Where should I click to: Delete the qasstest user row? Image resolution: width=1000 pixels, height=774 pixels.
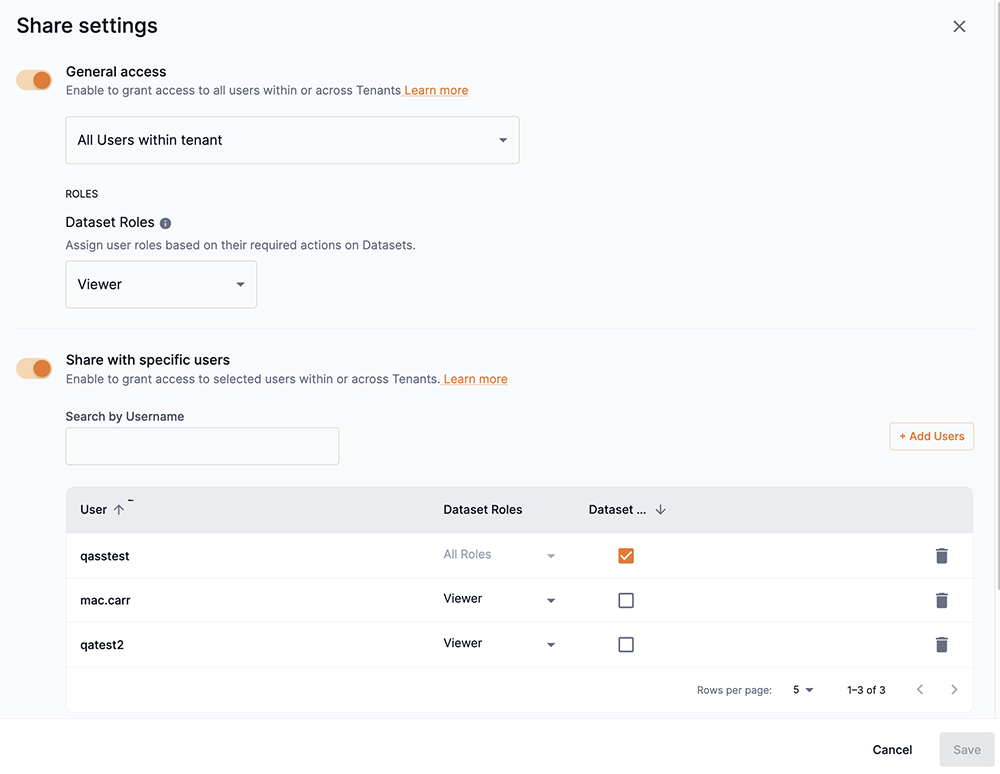pos(941,555)
